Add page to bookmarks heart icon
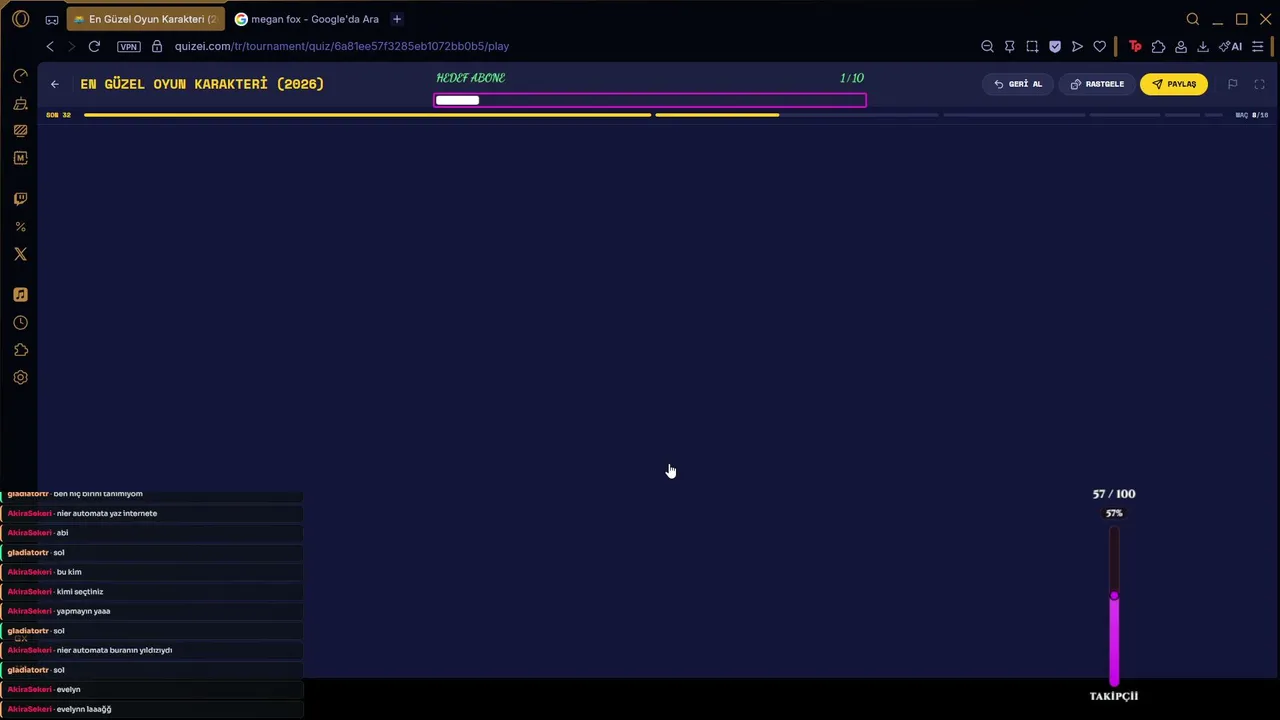Screen dimensions: 1280x720 point(1100,46)
